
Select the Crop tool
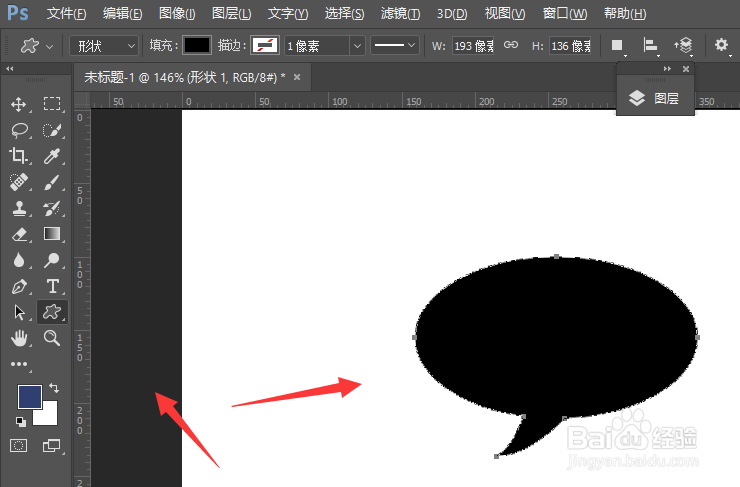point(19,156)
